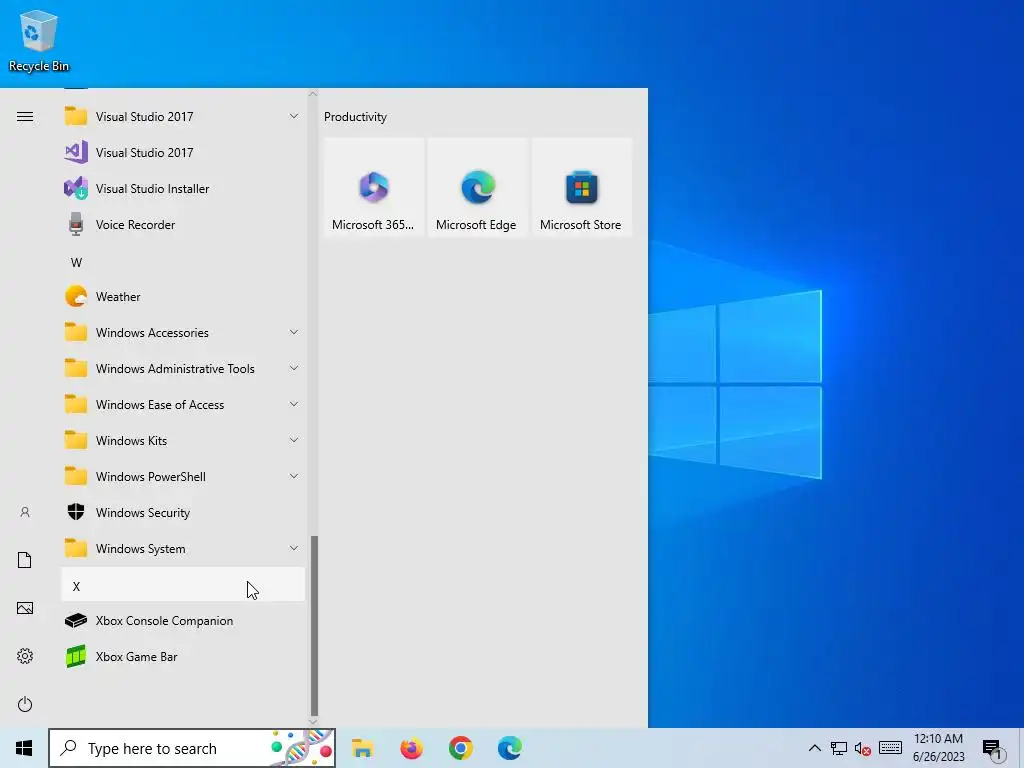Click the Windows PowerShell folder label

pos(151,477)
